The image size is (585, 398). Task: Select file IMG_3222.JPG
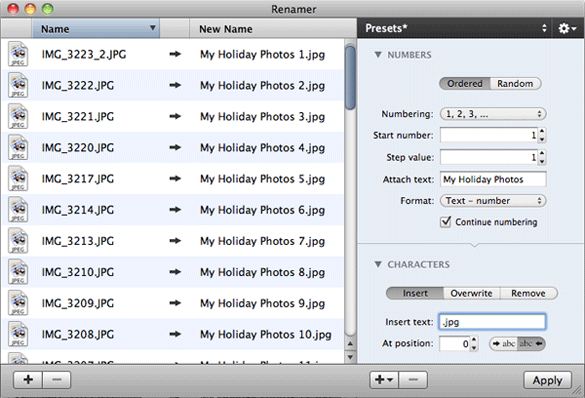tap(78, 85)
